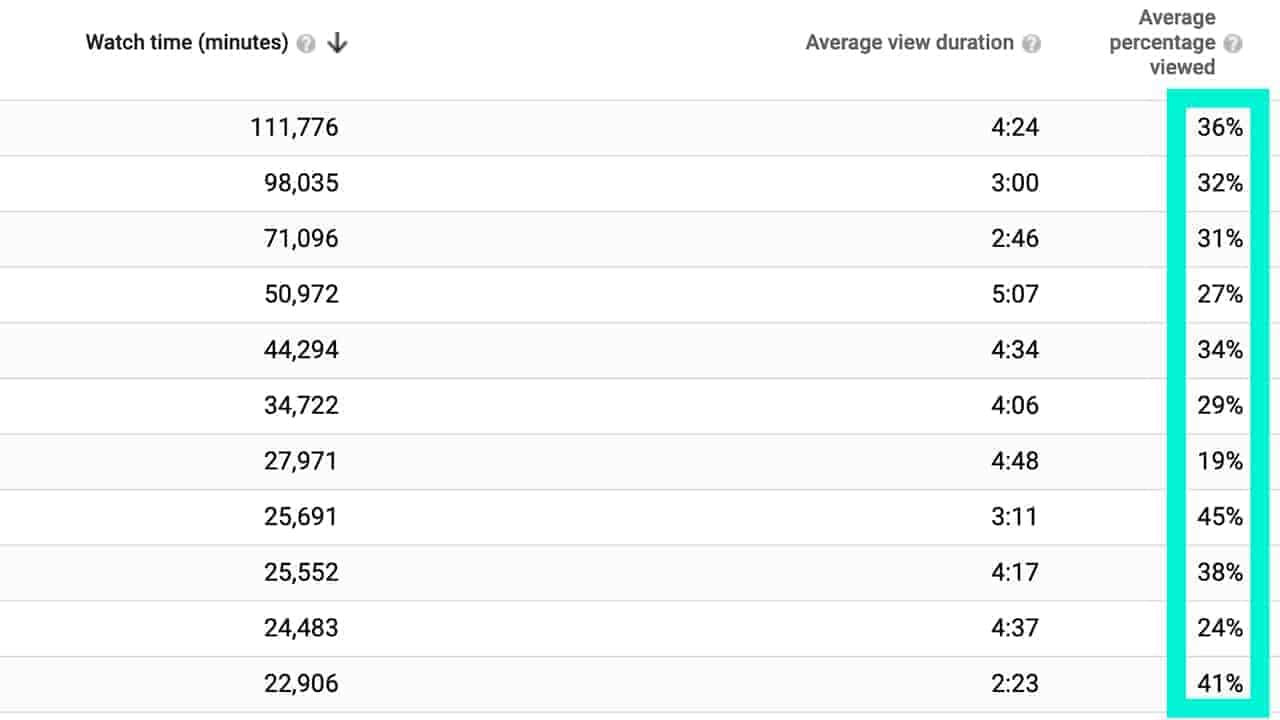Click the 29% percentage viewed value

click(1219, 405)
